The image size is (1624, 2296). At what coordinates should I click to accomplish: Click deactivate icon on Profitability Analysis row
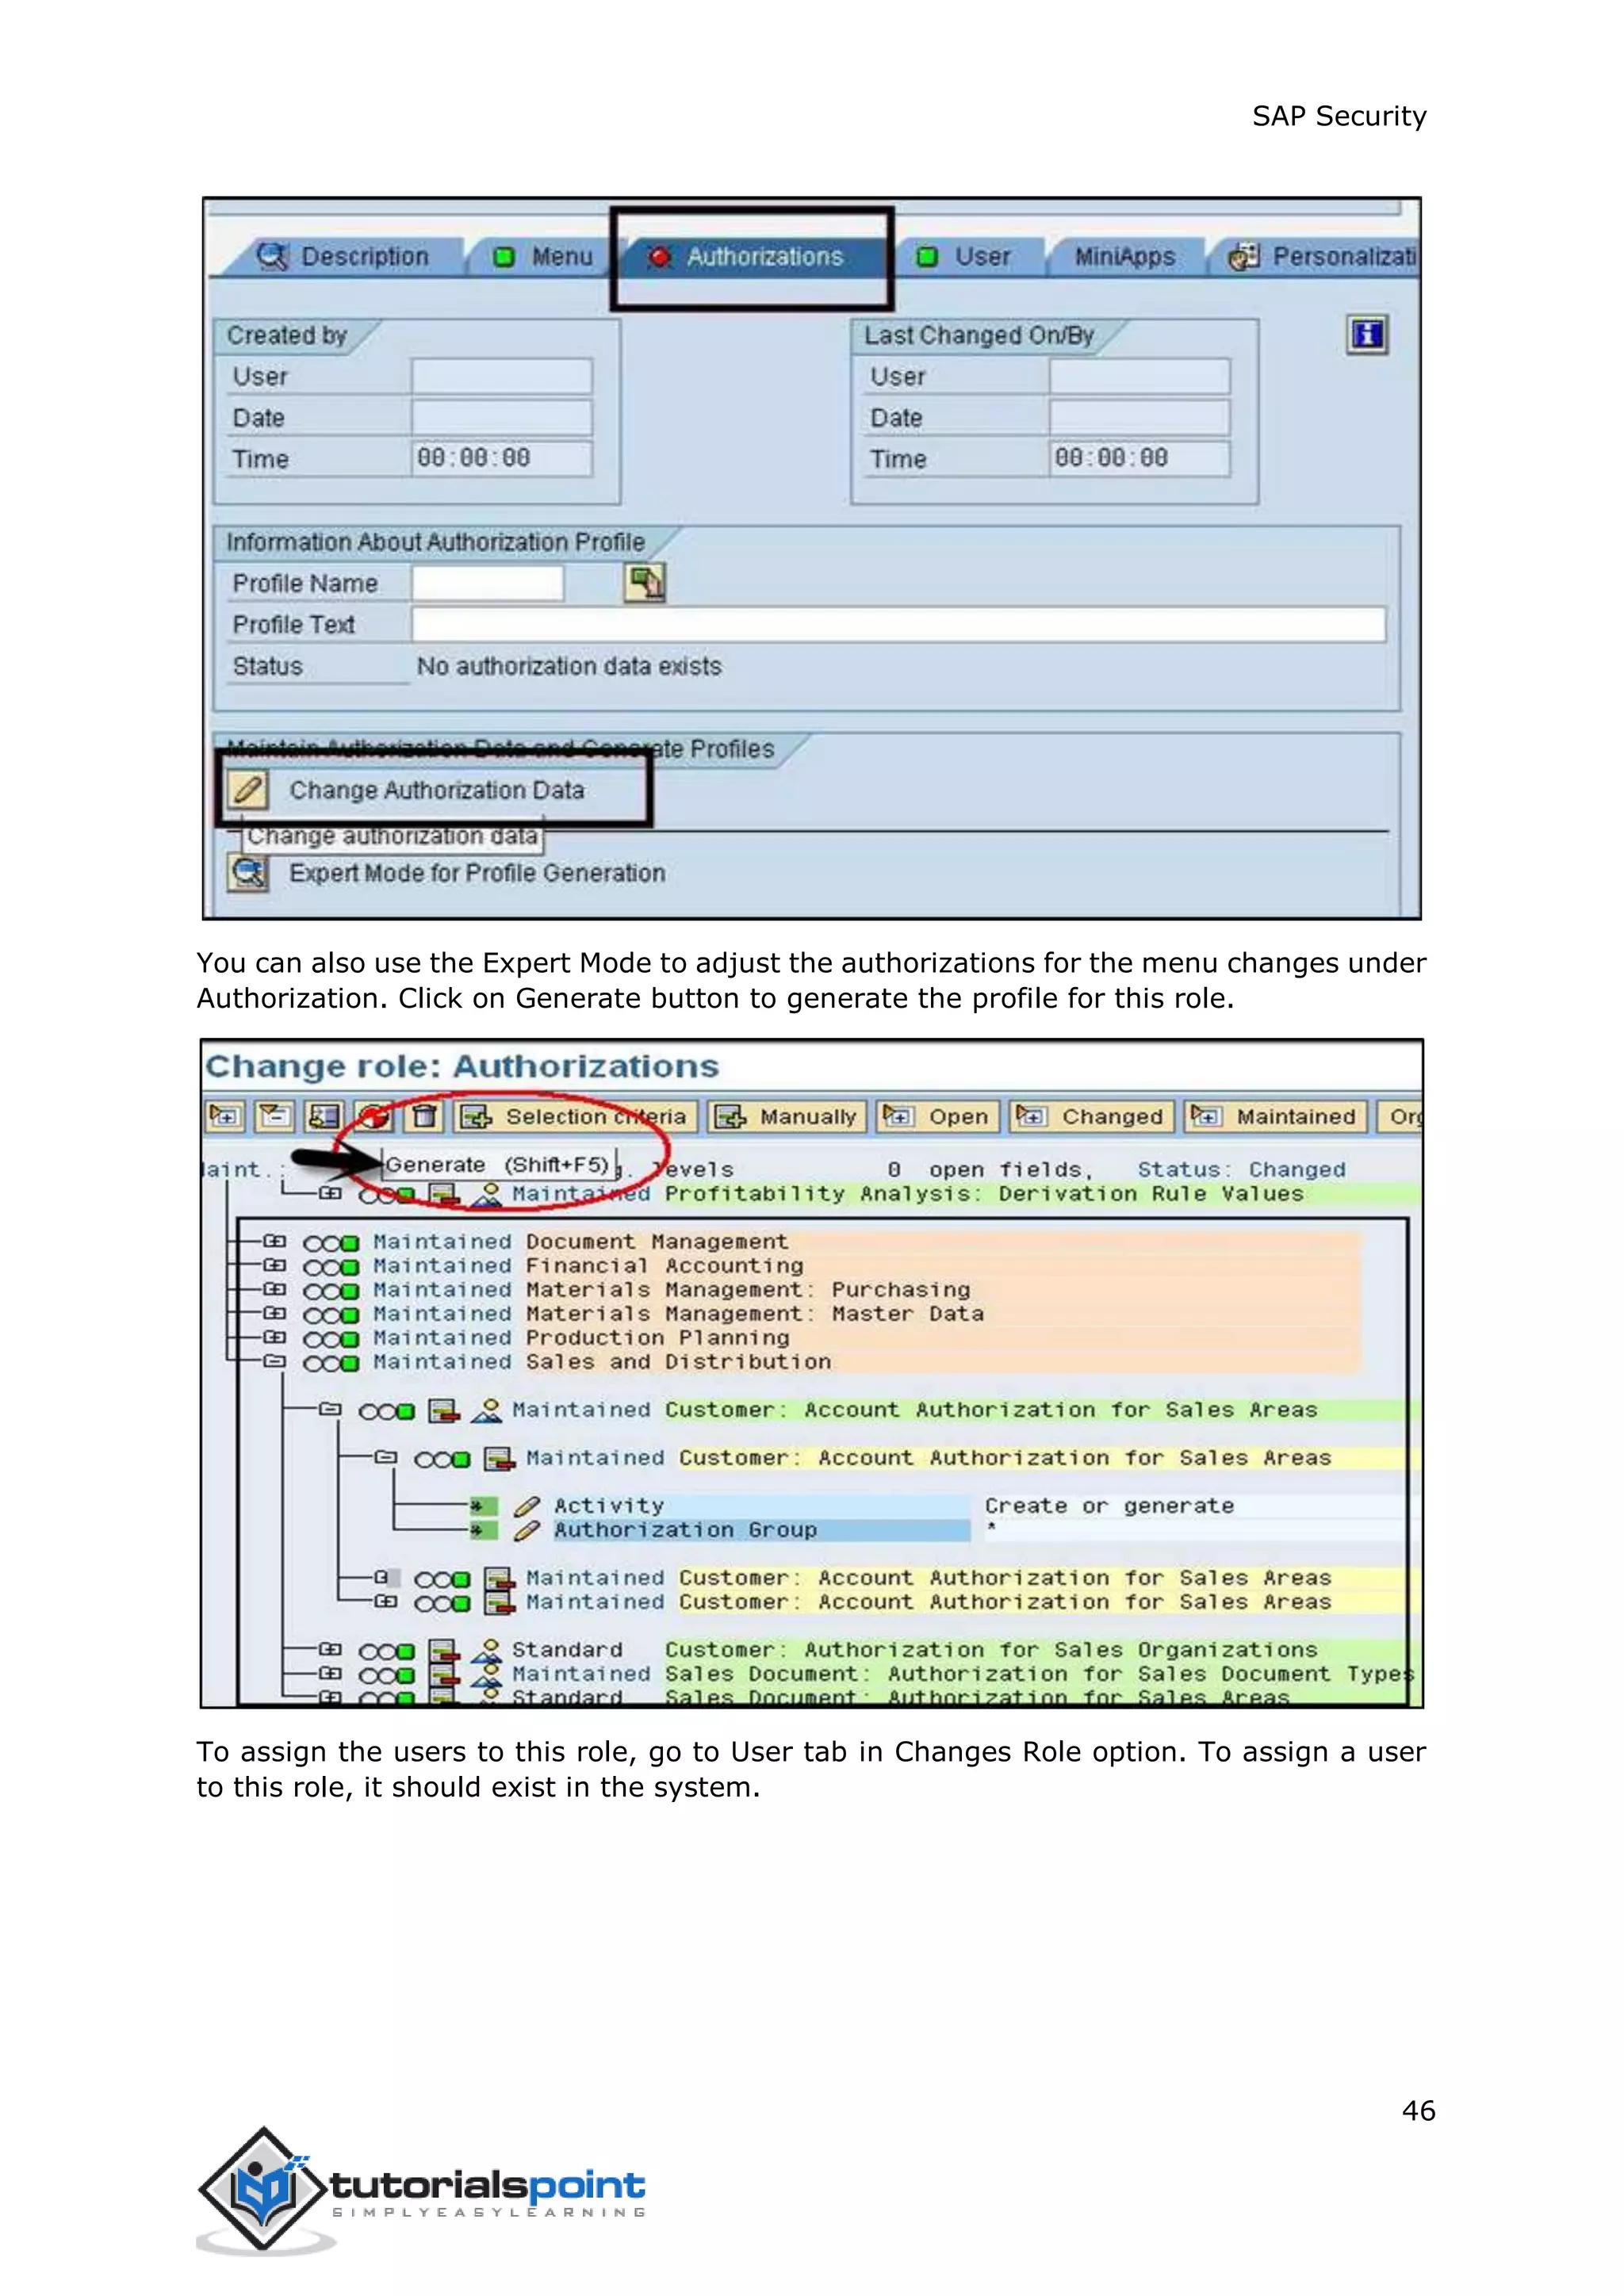[x=444, y=1194]
